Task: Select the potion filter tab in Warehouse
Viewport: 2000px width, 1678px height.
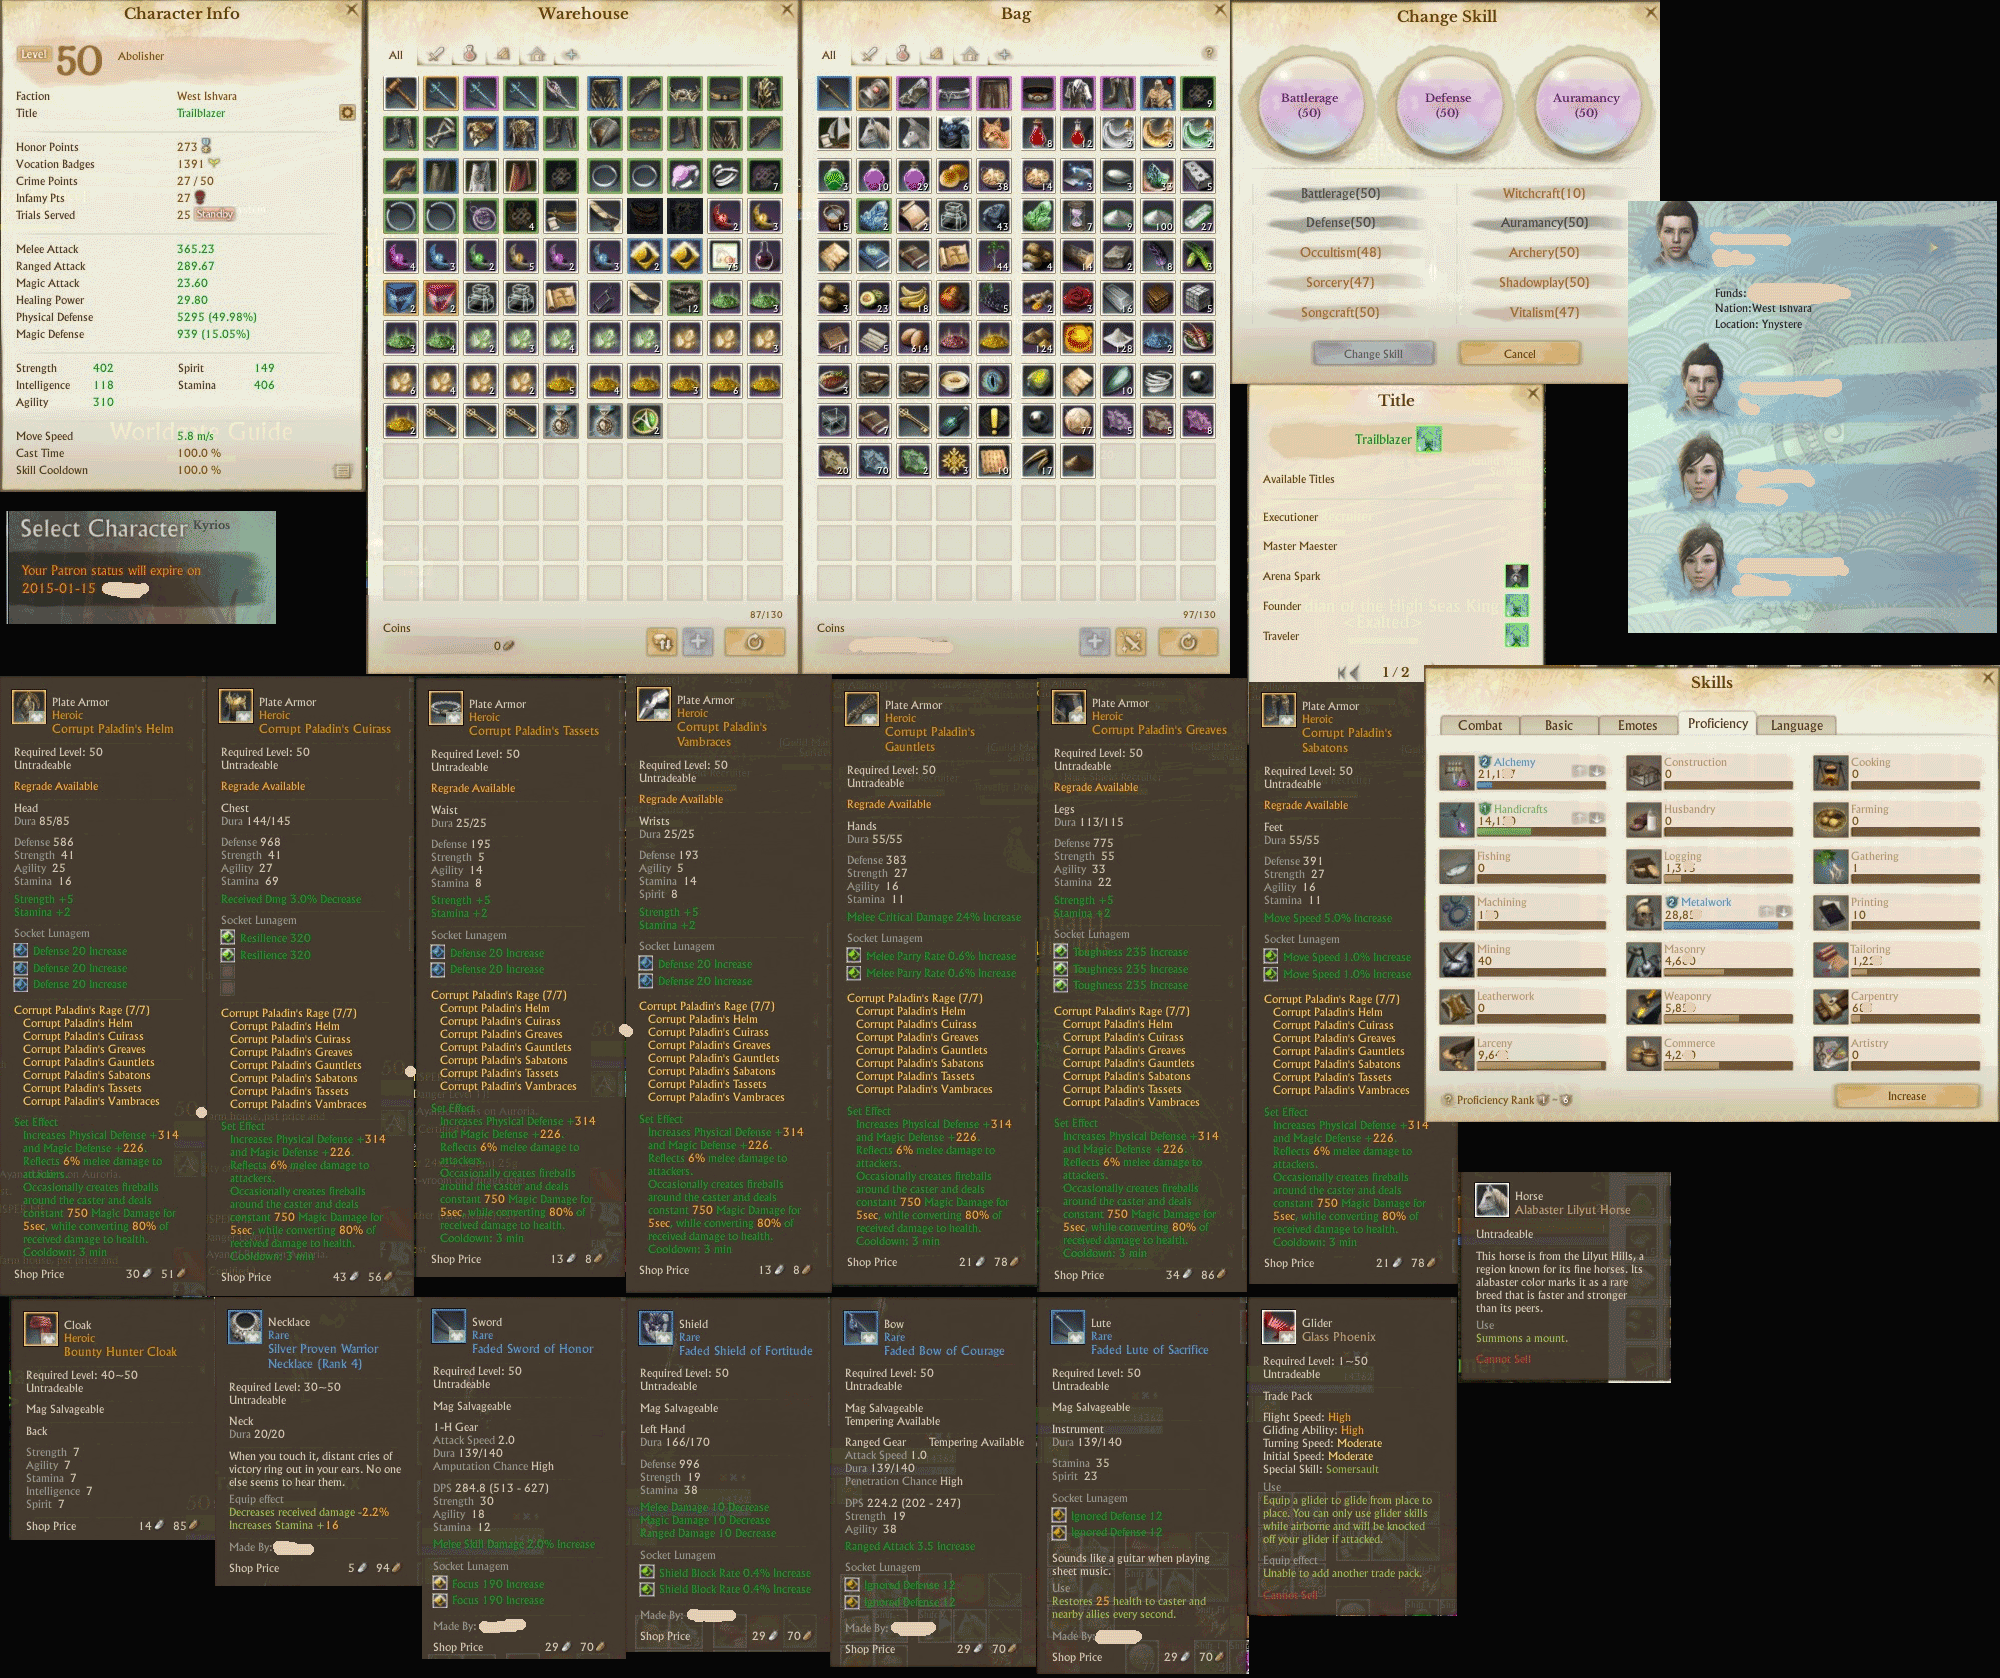Action: 469,54
